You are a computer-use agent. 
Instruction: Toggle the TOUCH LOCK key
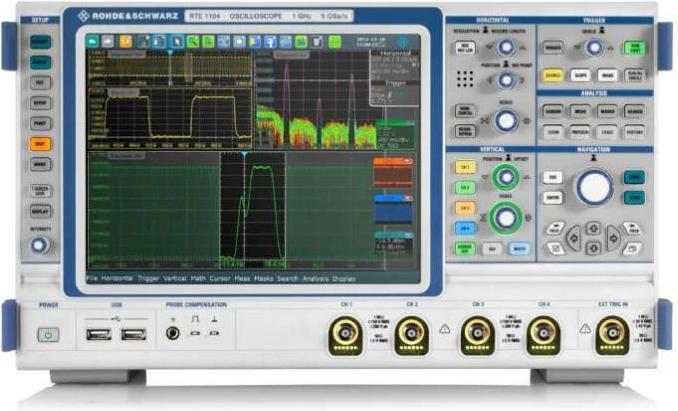[40, 191]
